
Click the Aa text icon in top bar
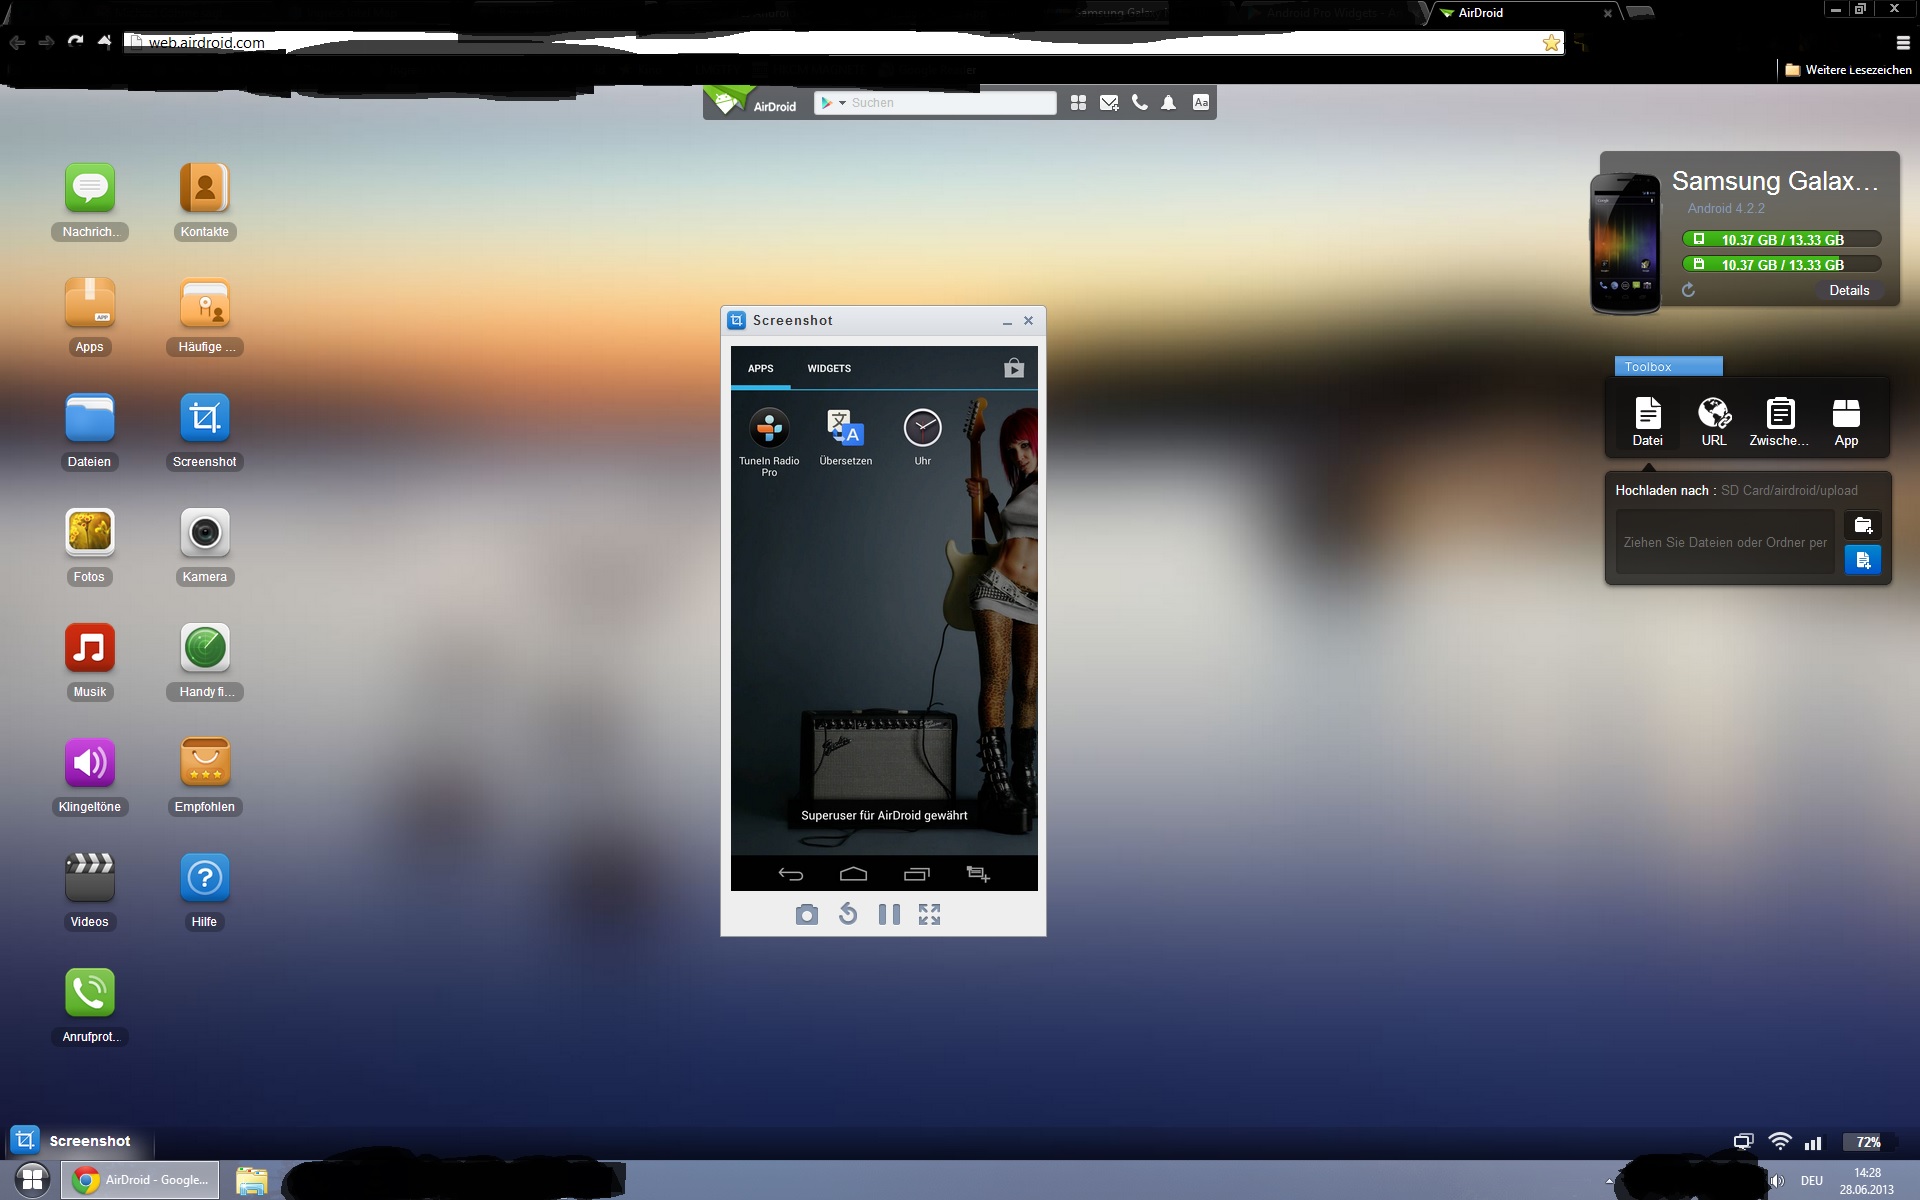point(1201,102)
